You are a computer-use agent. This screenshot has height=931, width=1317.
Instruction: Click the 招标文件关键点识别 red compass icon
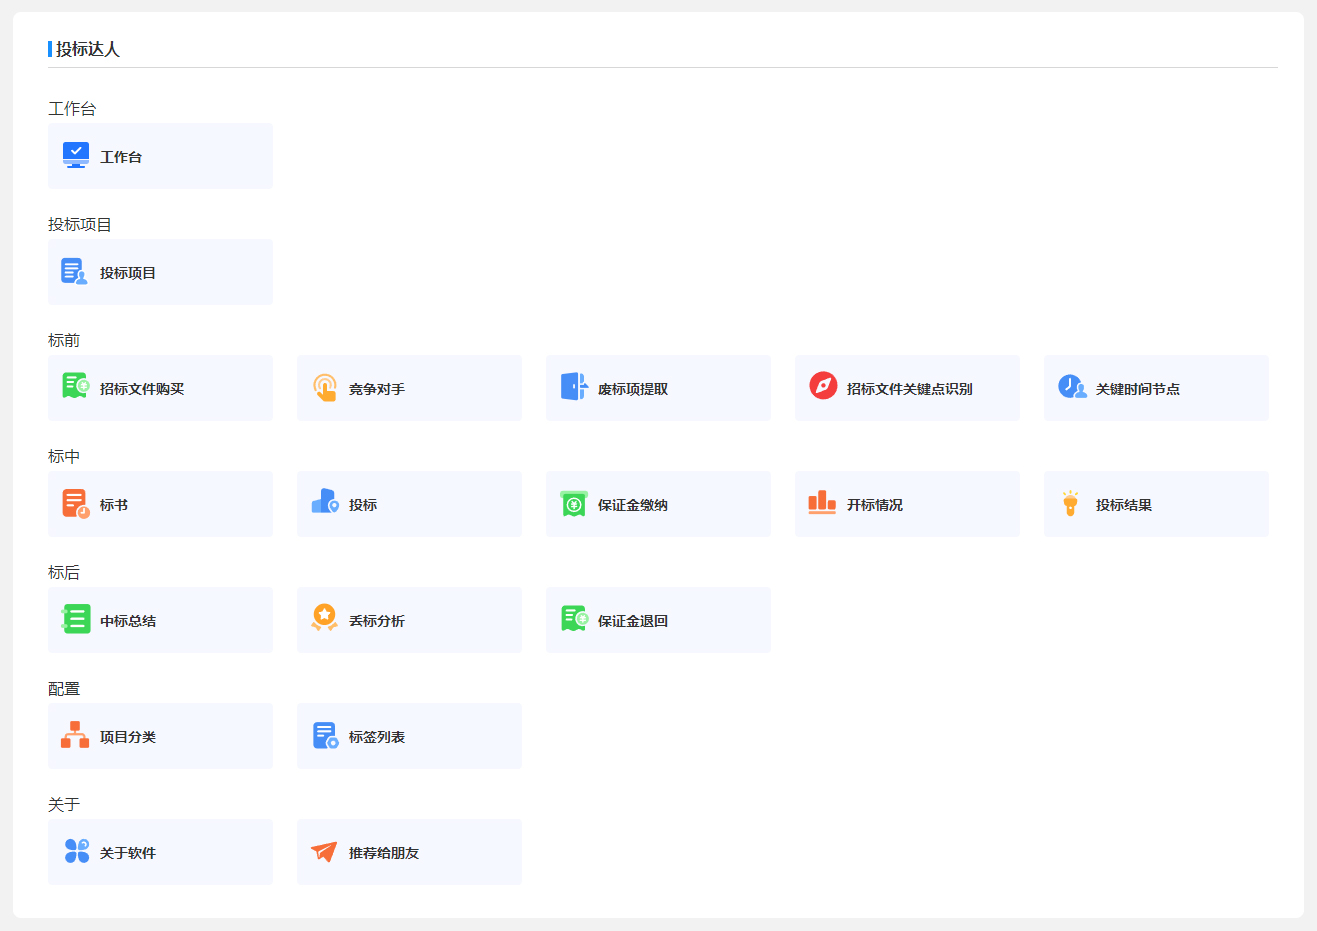pos(823,386)
